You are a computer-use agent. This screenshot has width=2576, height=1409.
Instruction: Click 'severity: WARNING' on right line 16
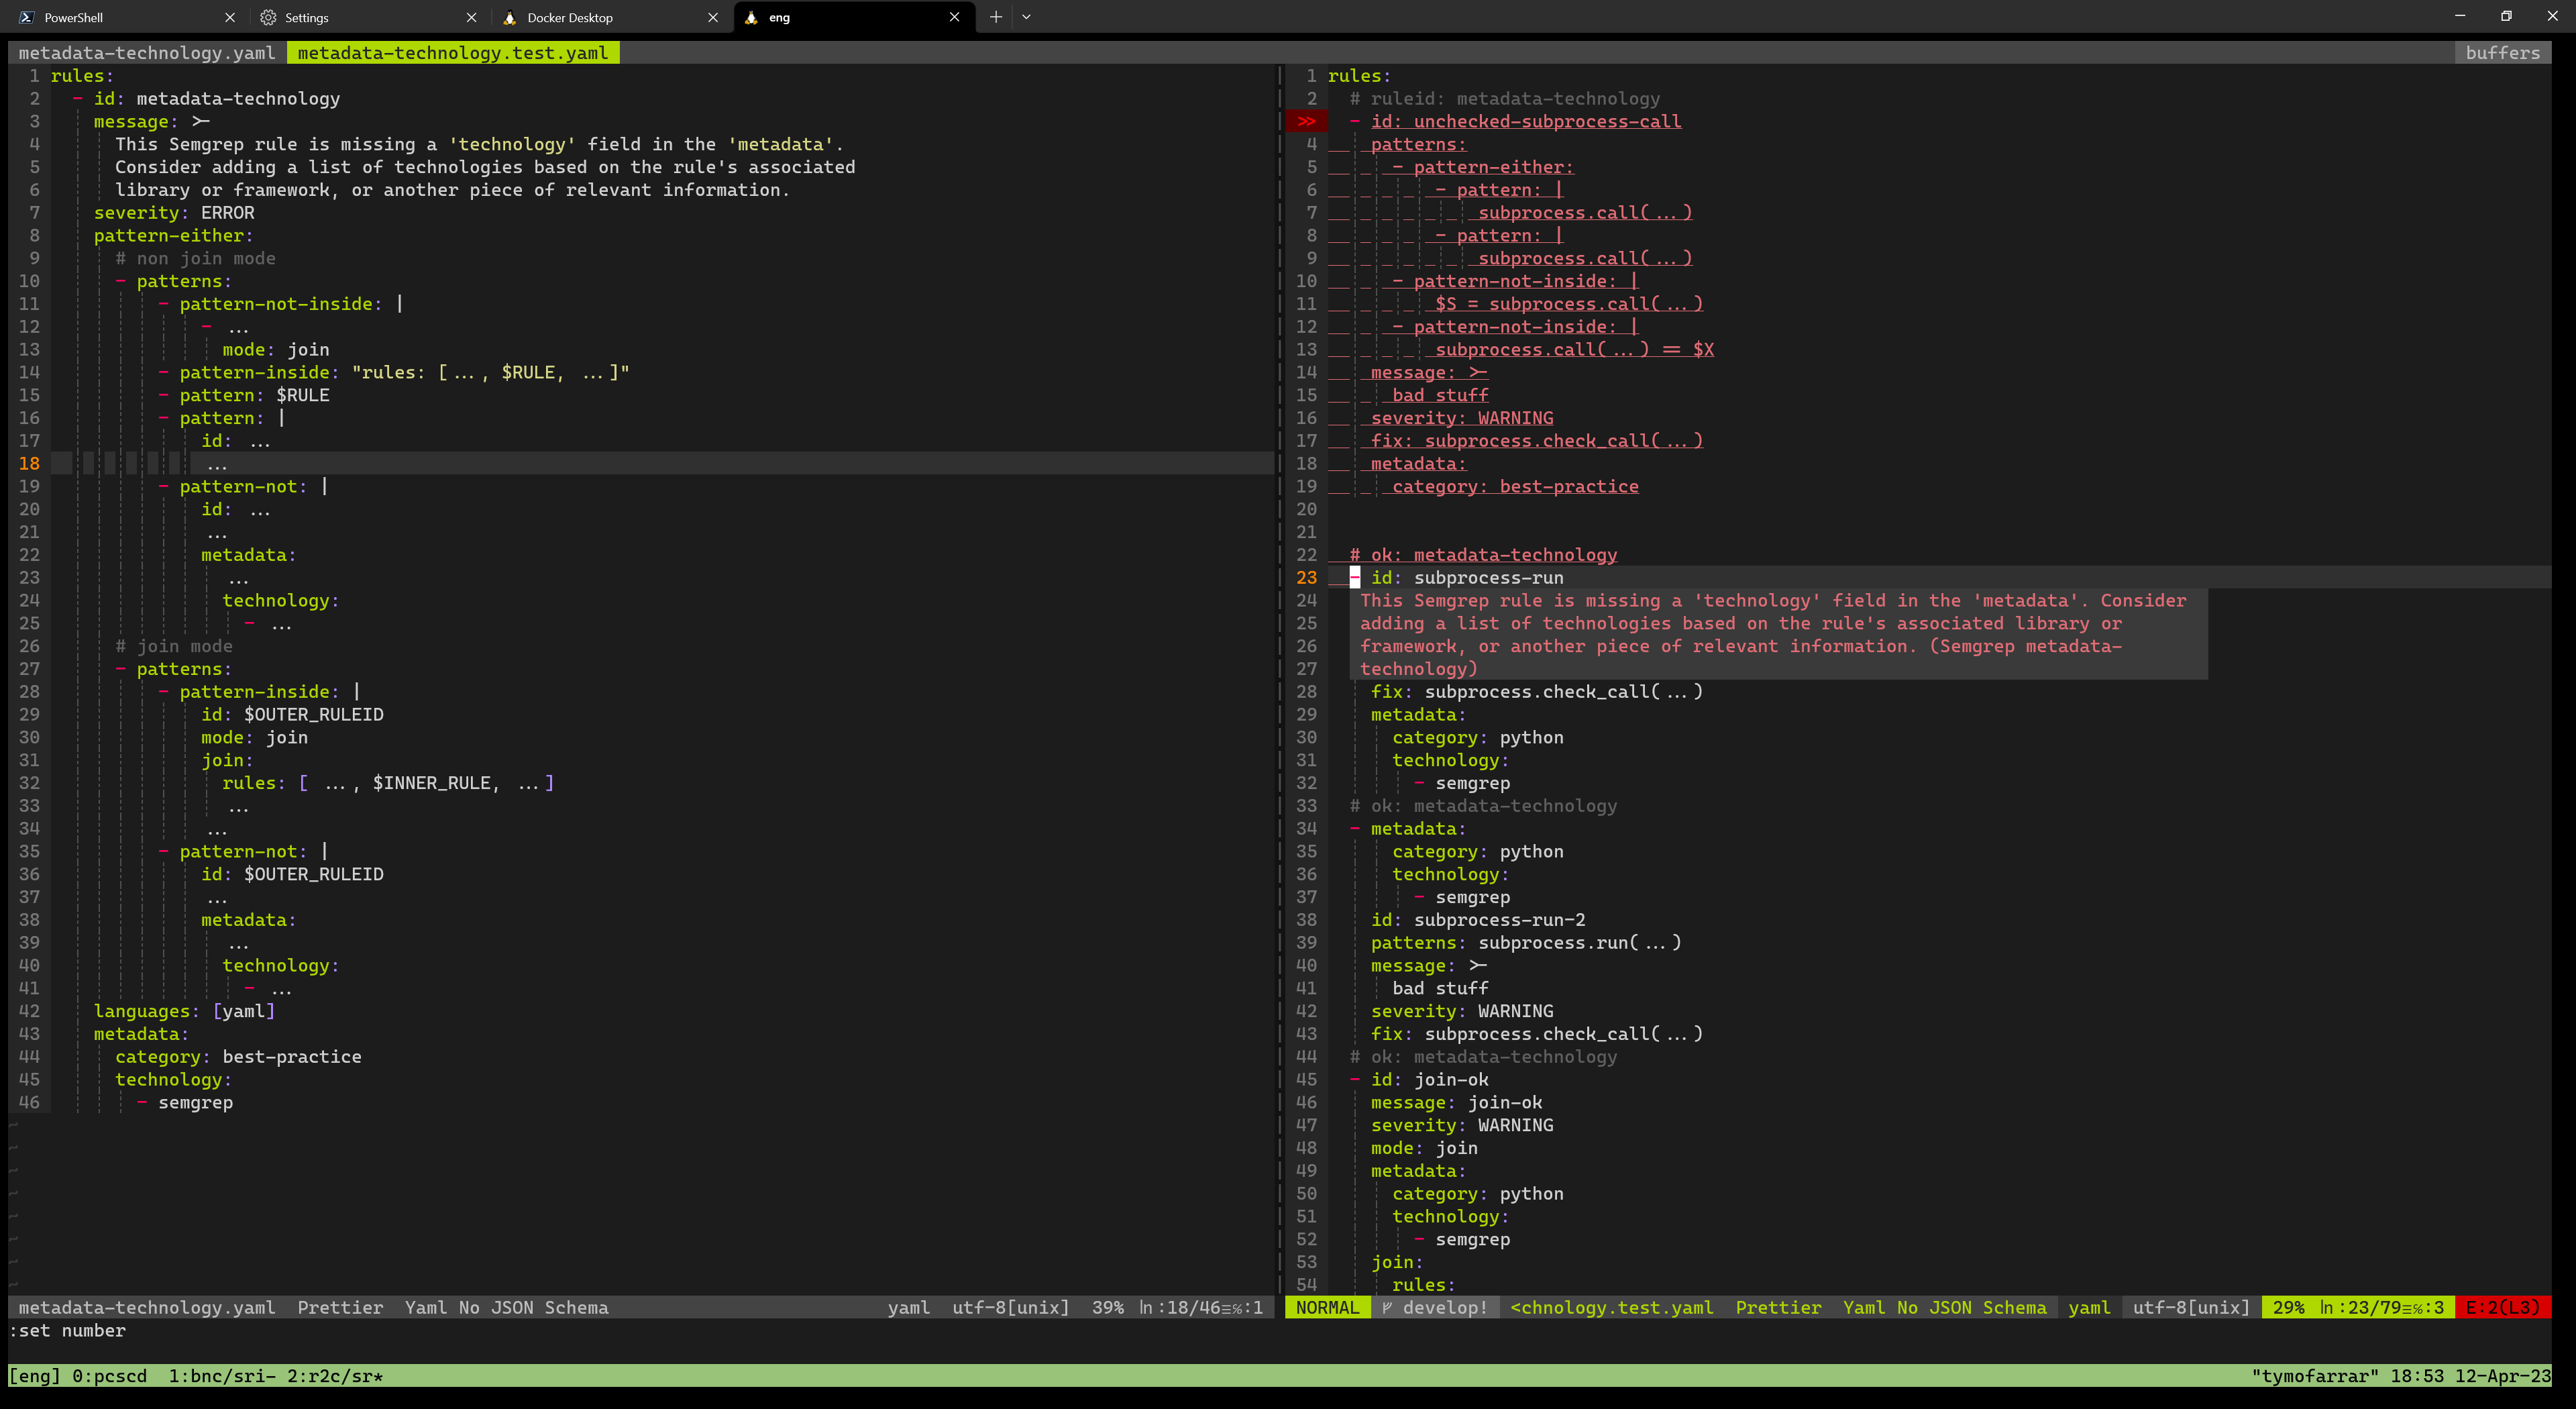[x=1462, y=418]
